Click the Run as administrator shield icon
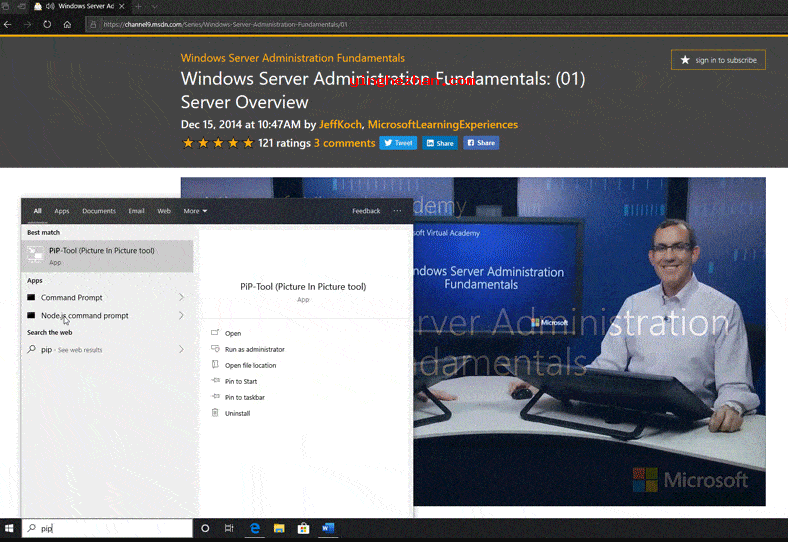Viewport: 788px width, 542px height. pyautogui.click(x=215, y=348)
